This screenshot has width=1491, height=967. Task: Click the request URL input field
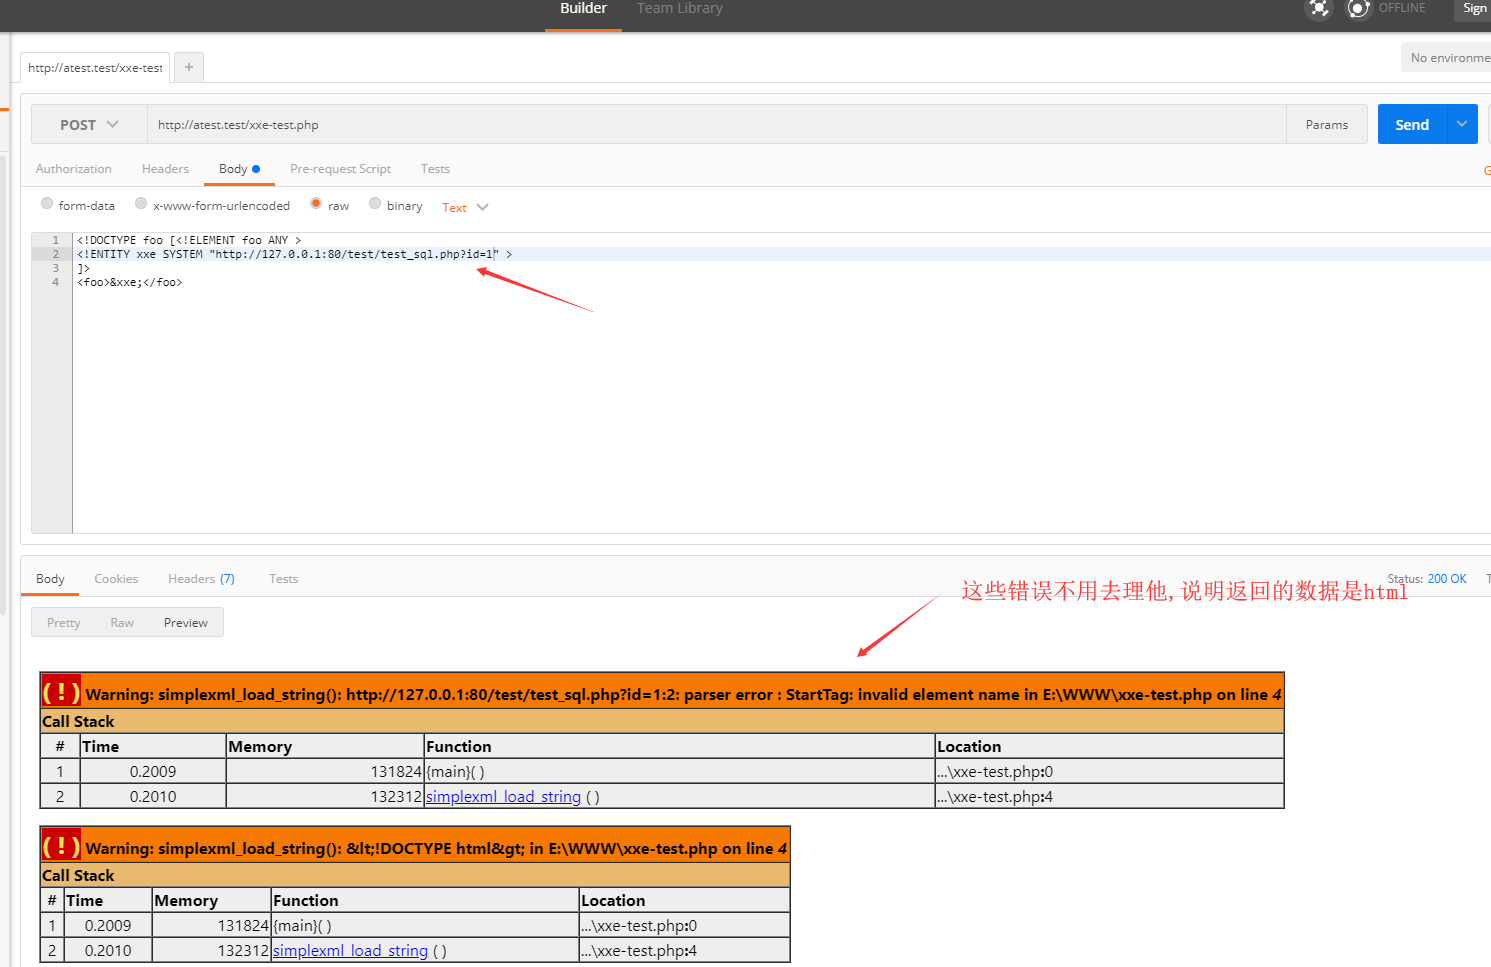click(716, 125)
